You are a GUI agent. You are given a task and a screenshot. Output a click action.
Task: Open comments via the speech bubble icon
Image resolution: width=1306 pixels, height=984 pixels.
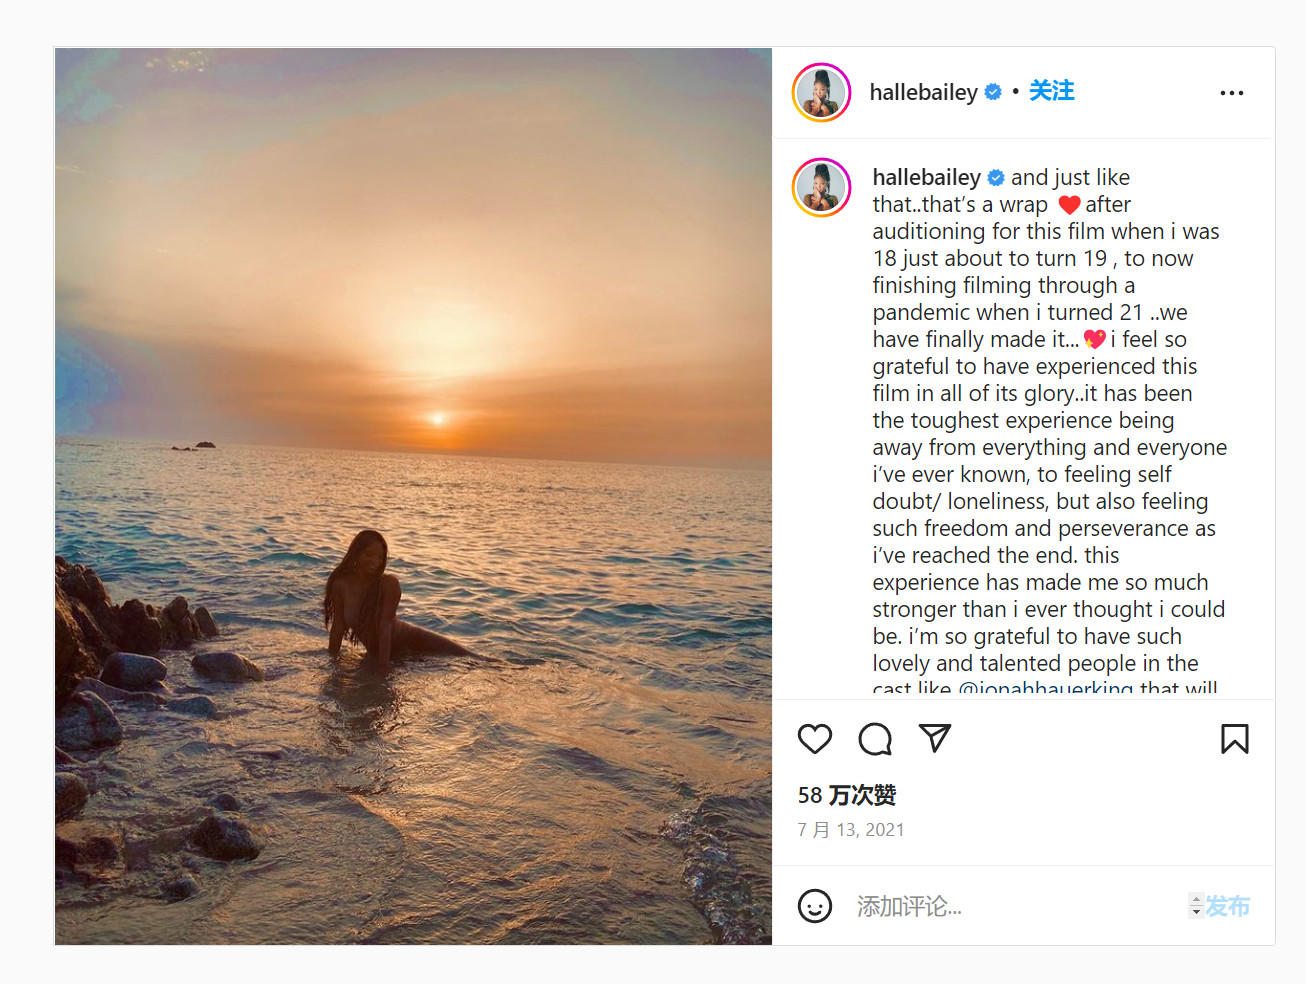(x=875, y=739)
